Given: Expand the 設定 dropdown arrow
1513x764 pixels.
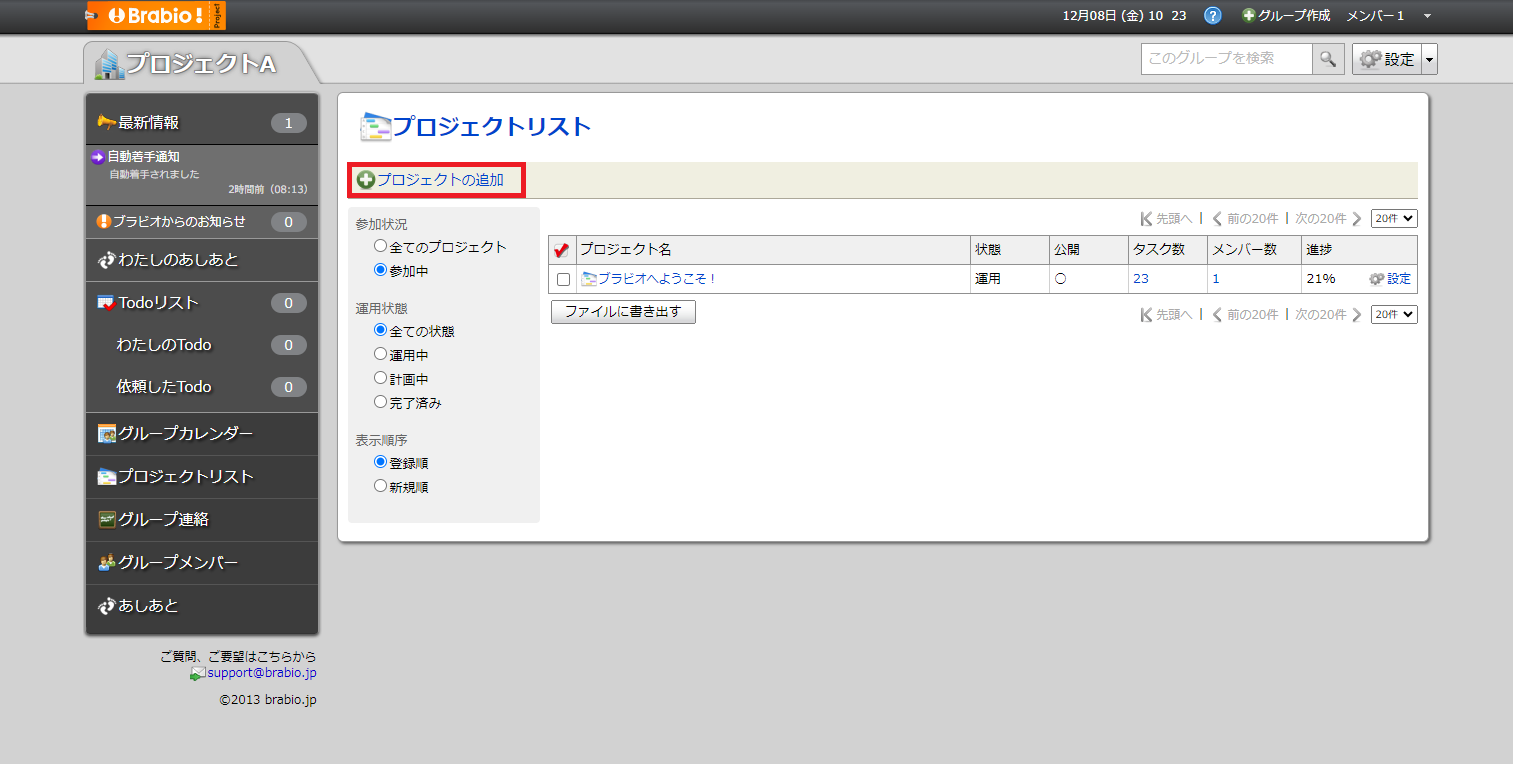Looking at the screenshot, I should [x=1429, y=60].
